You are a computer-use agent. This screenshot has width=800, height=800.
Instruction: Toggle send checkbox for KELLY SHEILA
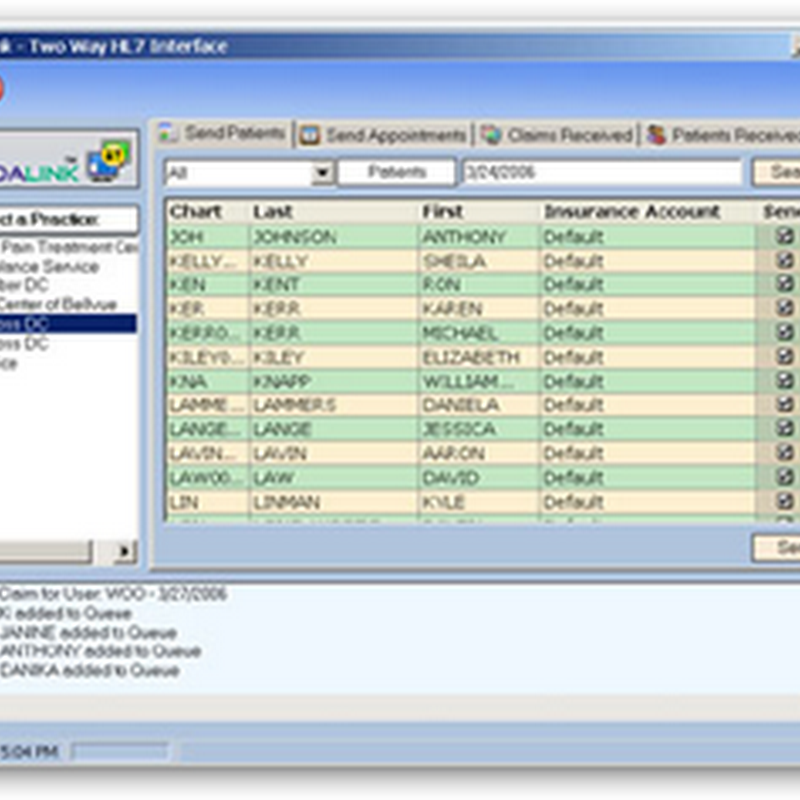pos(785,261)
